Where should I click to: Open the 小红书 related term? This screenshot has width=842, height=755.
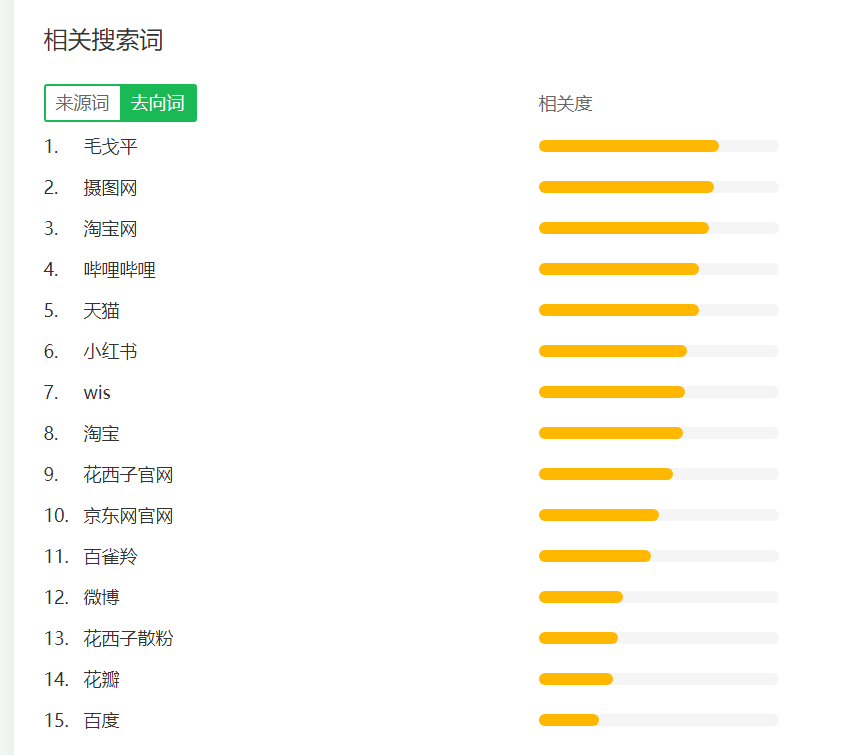click(x=111, y=352)
